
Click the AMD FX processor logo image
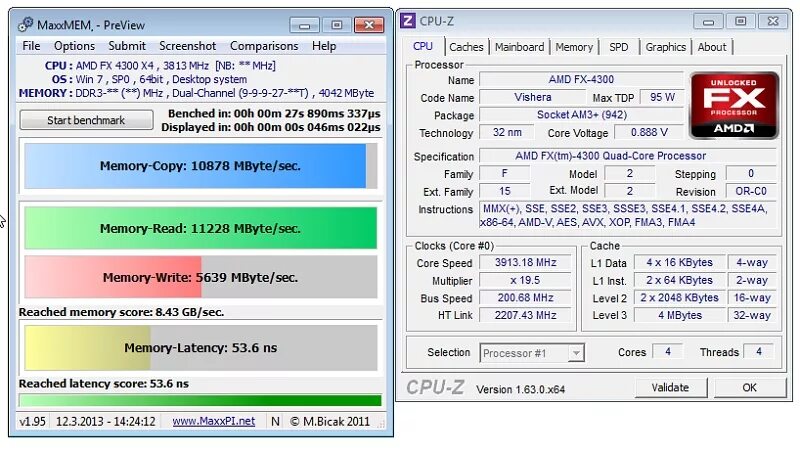734,106
